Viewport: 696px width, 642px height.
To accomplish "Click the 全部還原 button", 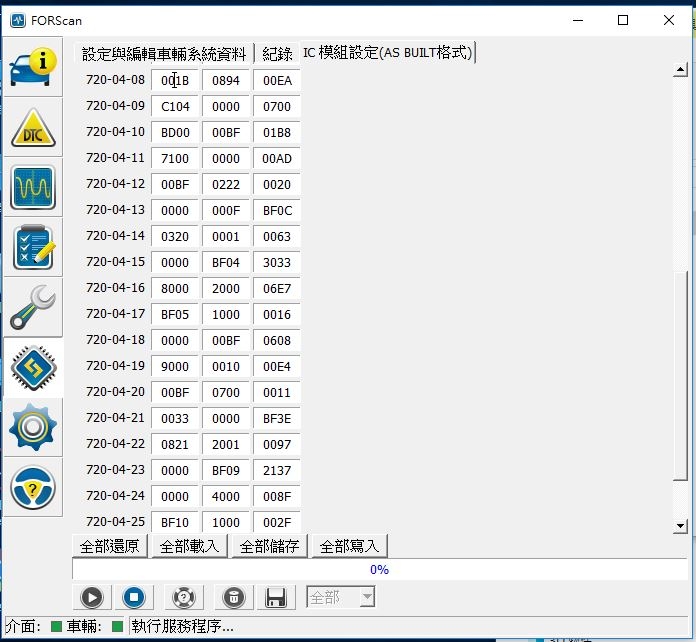I will (110, 546).
